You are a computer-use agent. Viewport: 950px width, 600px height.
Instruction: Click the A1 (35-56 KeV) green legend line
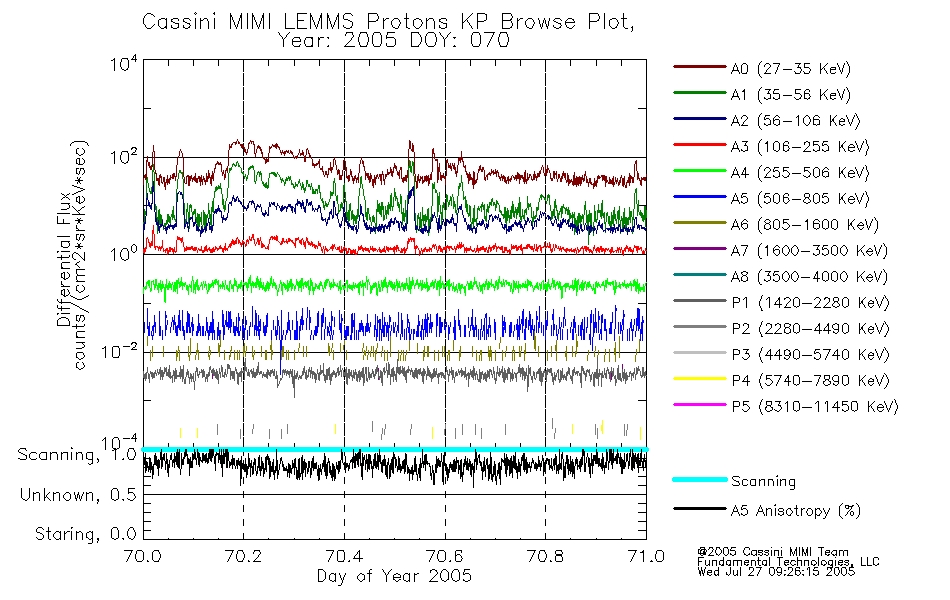pos(700,93)
